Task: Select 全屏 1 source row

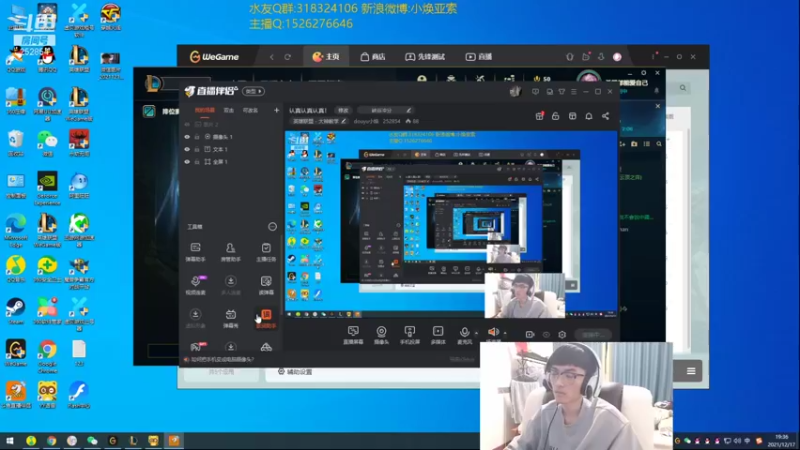Action: coord(232,162)
